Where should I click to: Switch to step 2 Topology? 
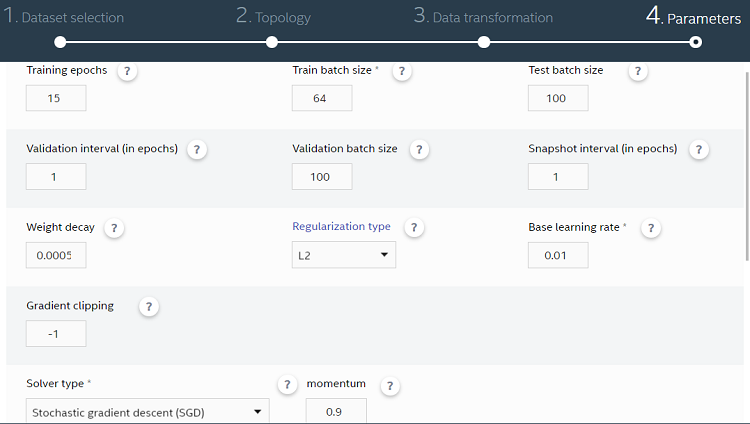point(273,17)
